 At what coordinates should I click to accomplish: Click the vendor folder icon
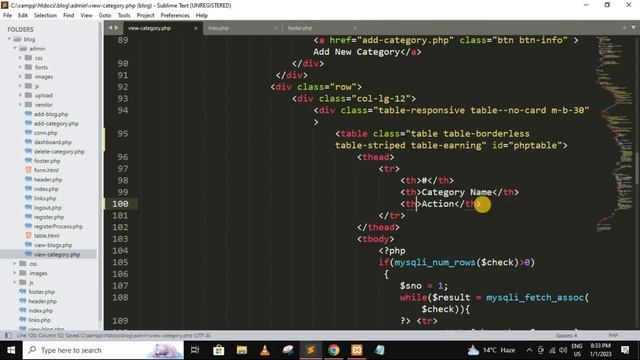[x=28, y=104]
